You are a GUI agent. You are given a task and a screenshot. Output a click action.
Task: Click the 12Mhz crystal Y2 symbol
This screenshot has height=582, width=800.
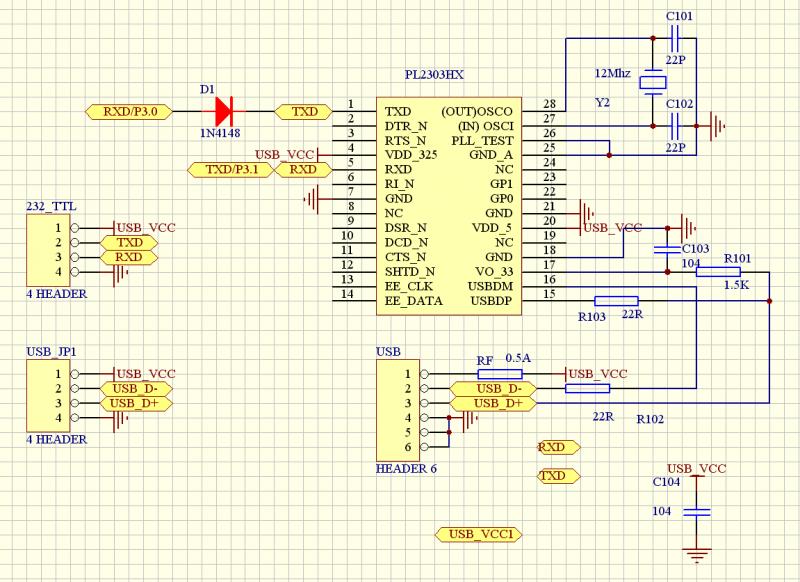point(652,82)
